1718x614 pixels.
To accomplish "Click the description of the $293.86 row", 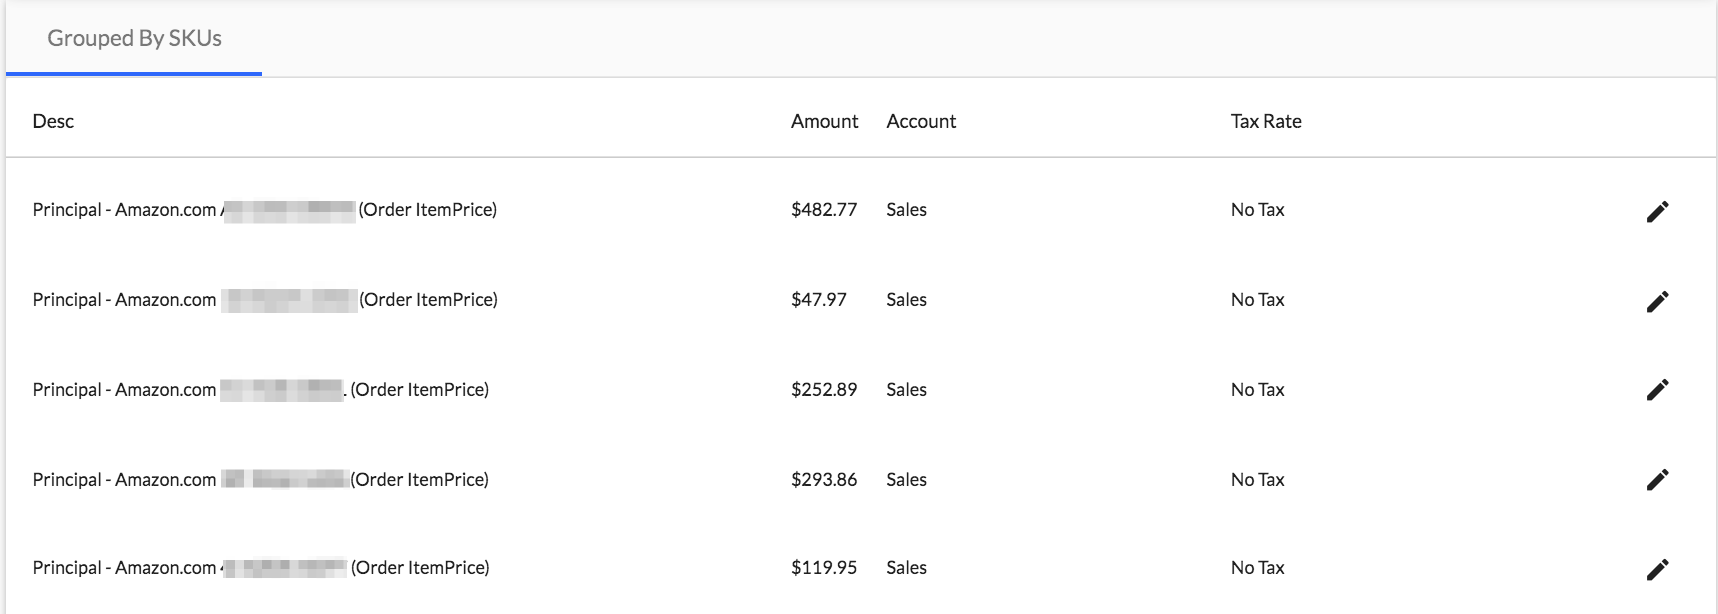I will 261,480.
